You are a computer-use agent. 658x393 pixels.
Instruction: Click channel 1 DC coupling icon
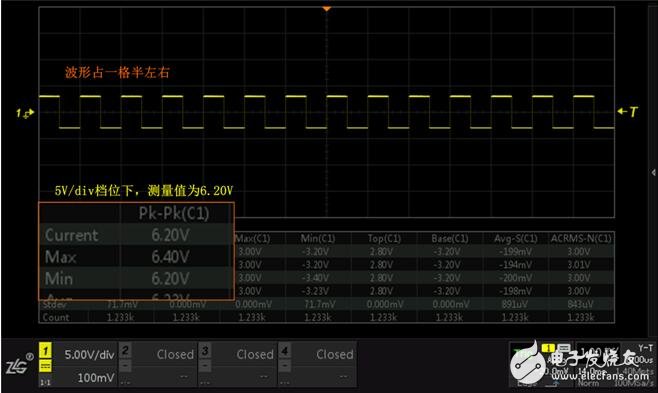[x=45, y=366]
